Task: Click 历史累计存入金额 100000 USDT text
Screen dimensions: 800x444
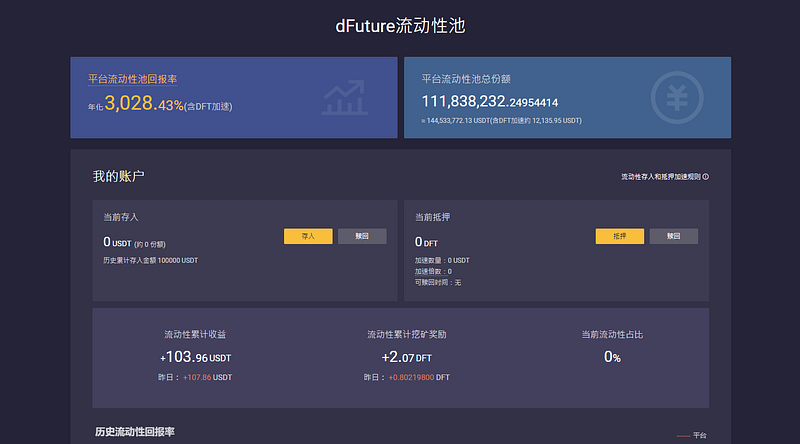Action: tap(151, 260)
